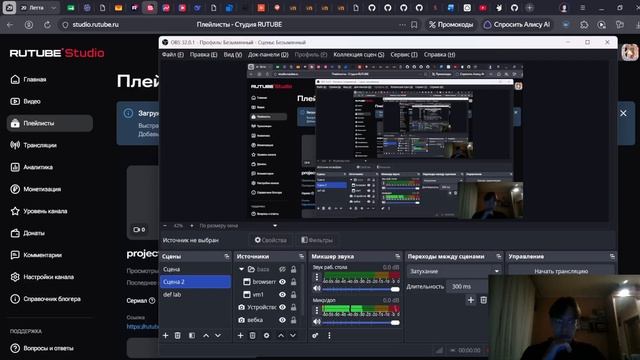The image size is (640, 360).
Task: Open Правка menu in OBS
Action: pos(203,55)
